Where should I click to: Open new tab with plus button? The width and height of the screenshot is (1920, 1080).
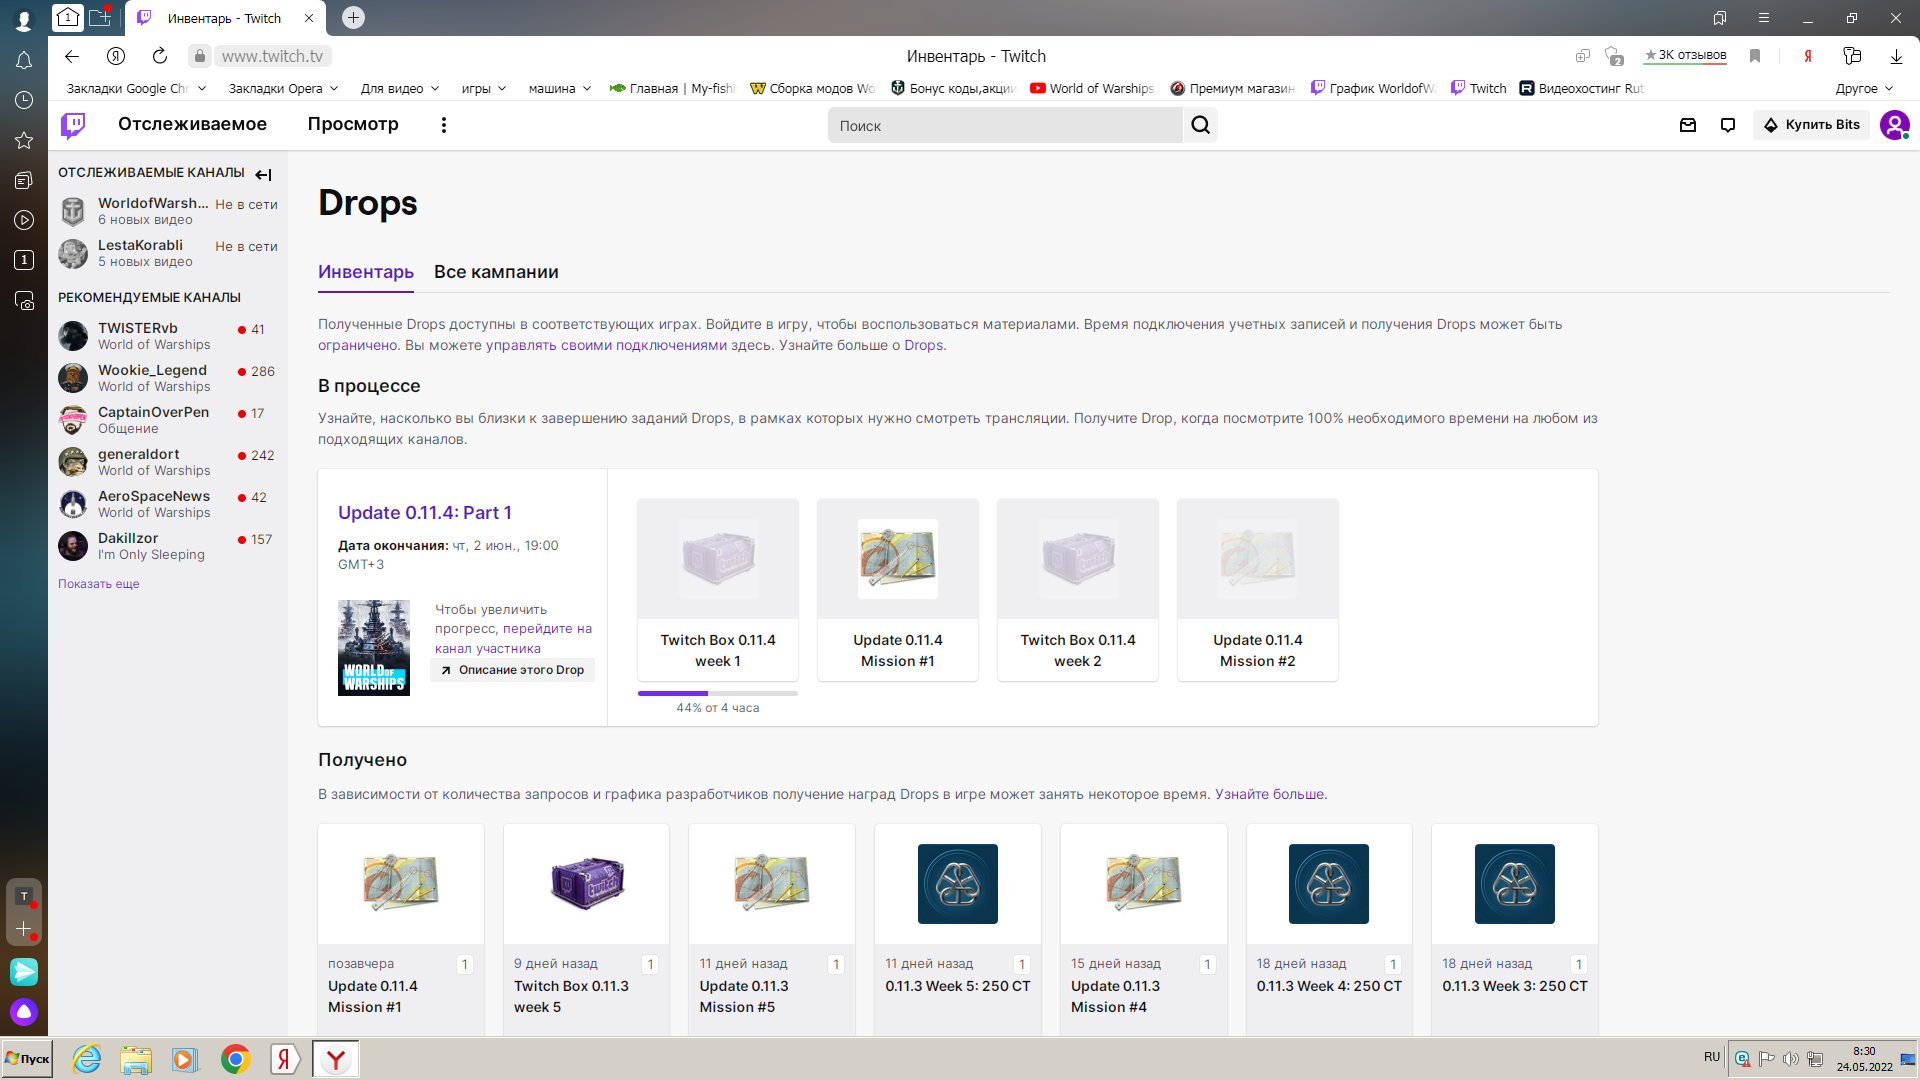tap(353, 17)
